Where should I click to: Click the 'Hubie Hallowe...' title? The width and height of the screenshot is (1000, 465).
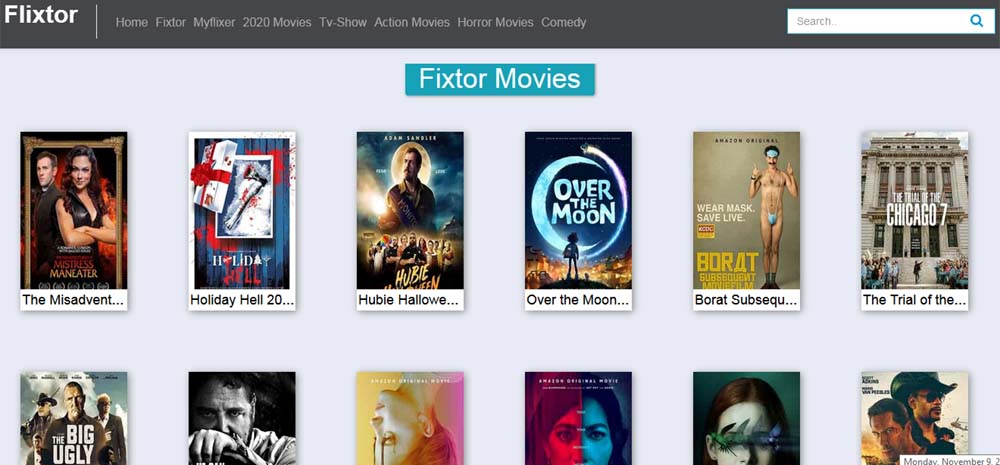tap(410, 300)
